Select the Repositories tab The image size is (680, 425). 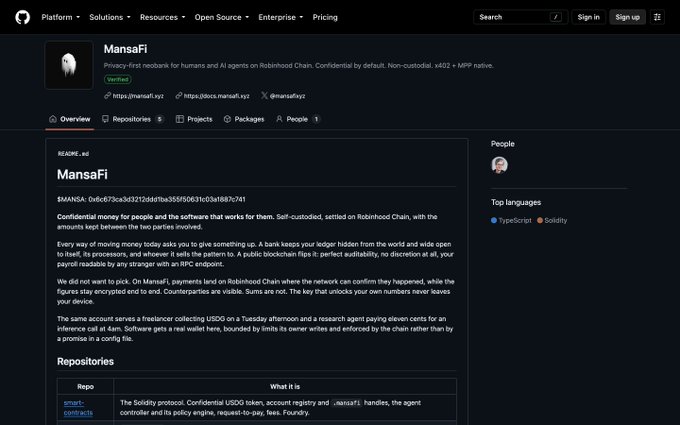[x=132, y=119]
